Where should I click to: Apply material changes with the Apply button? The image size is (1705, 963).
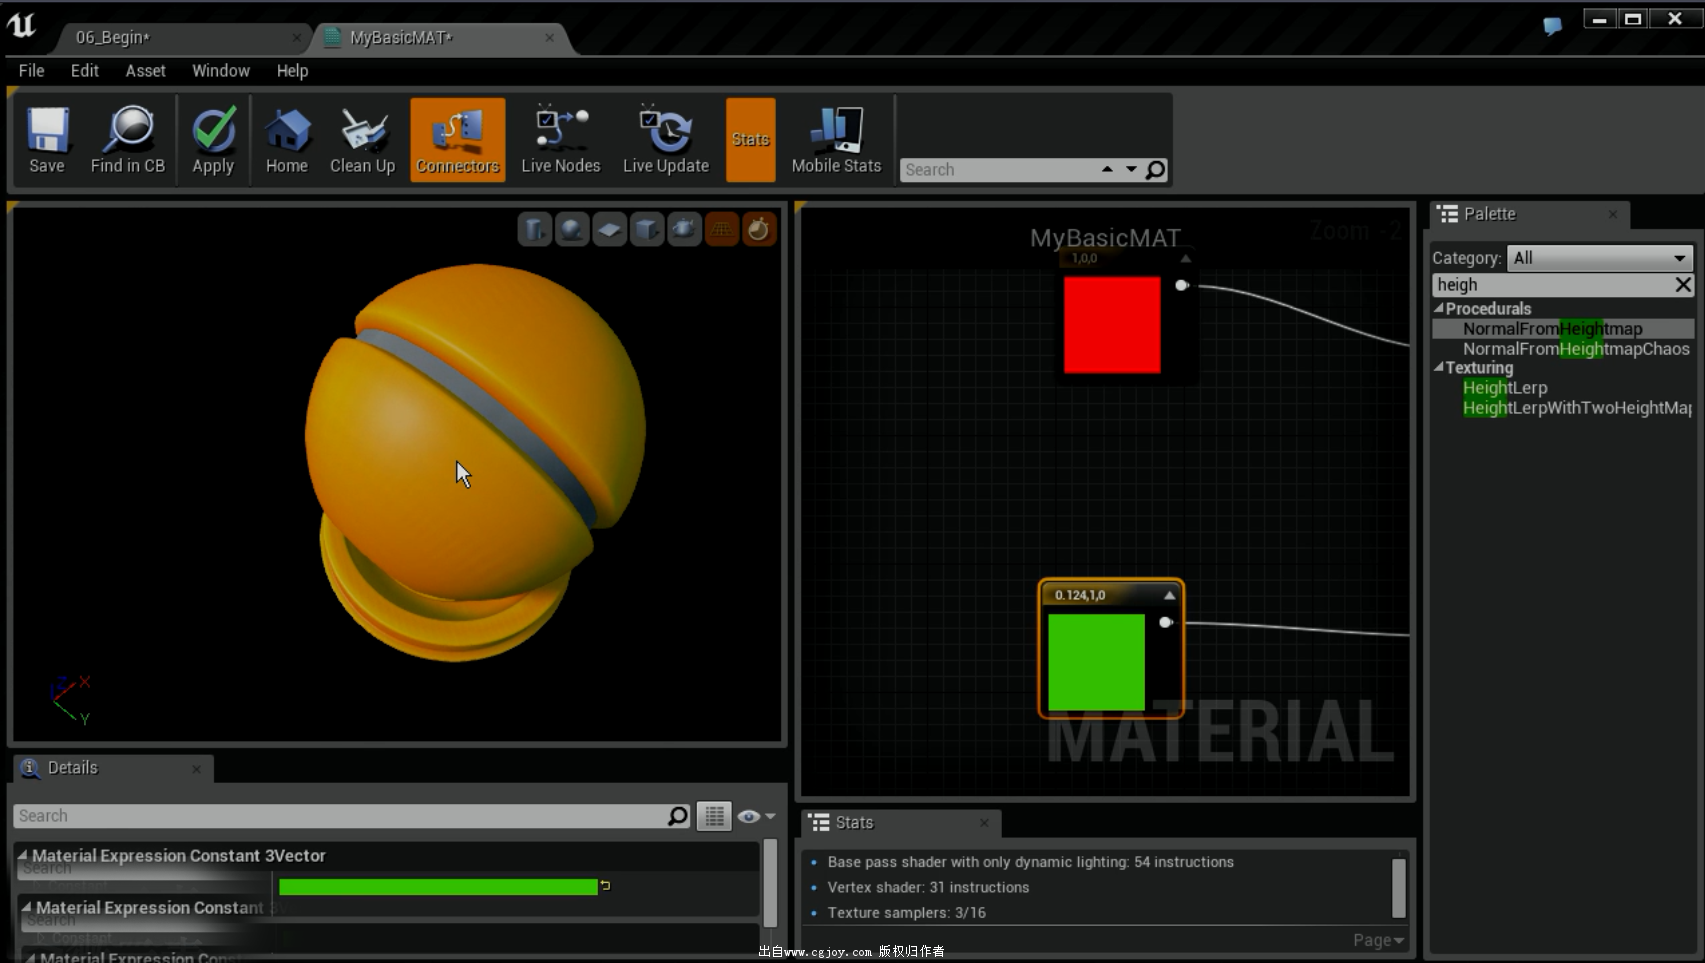click(213, 140)
